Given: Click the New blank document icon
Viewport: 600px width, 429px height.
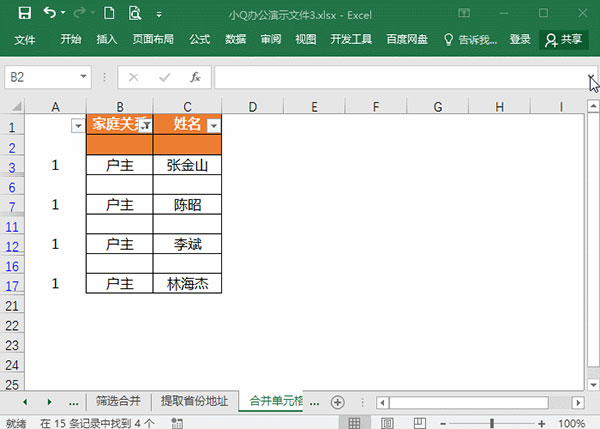Looking at the screenshot, I should [x=109, y=13].
